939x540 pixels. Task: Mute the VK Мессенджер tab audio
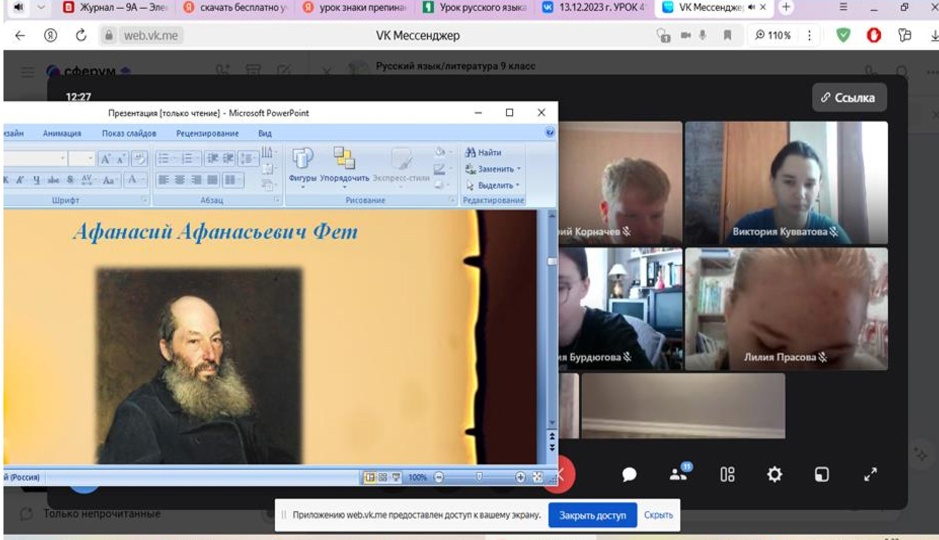[x=752, y=7]
